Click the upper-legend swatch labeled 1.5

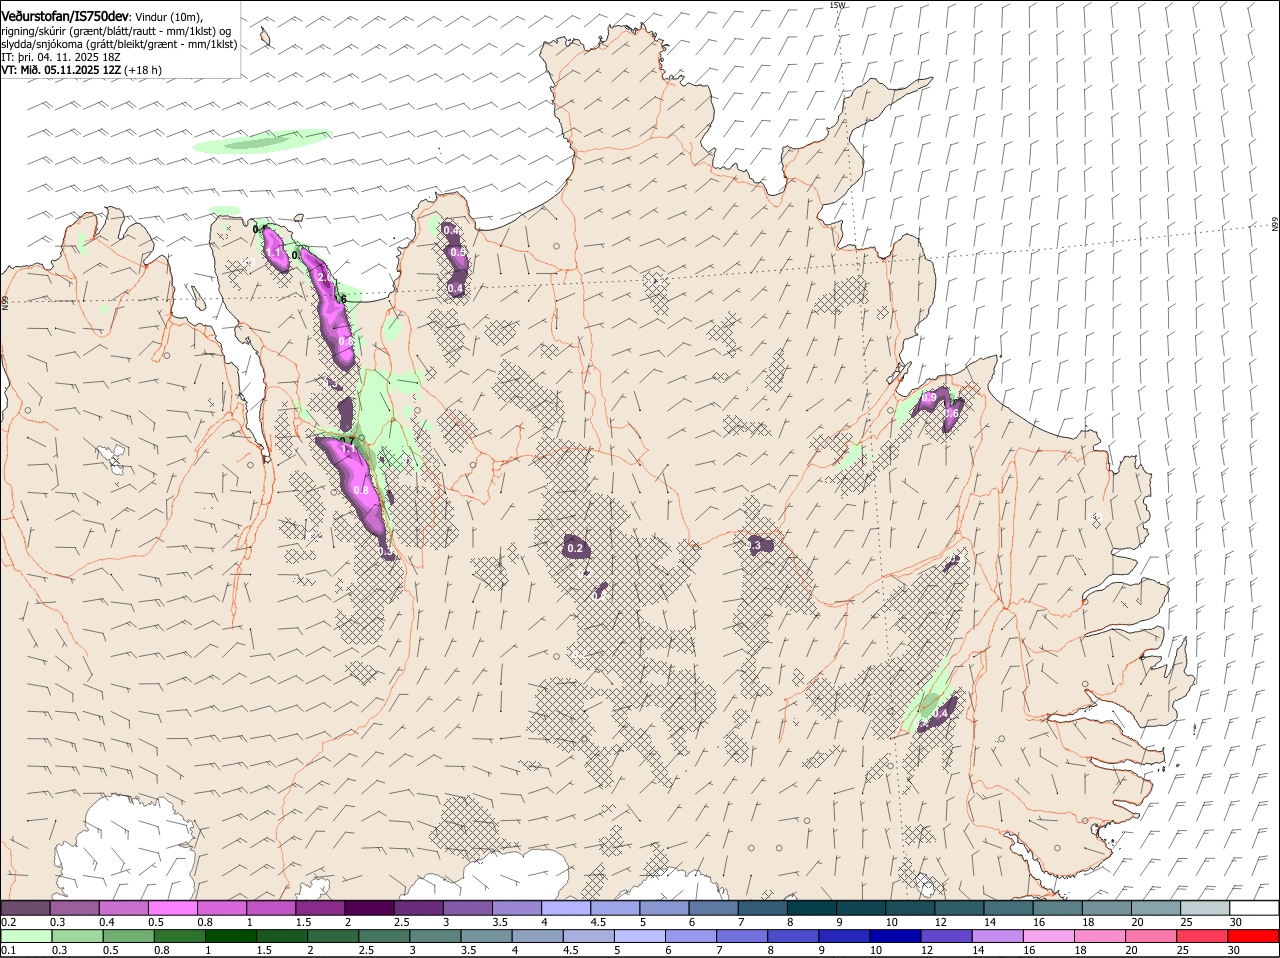tap(321, 907)
